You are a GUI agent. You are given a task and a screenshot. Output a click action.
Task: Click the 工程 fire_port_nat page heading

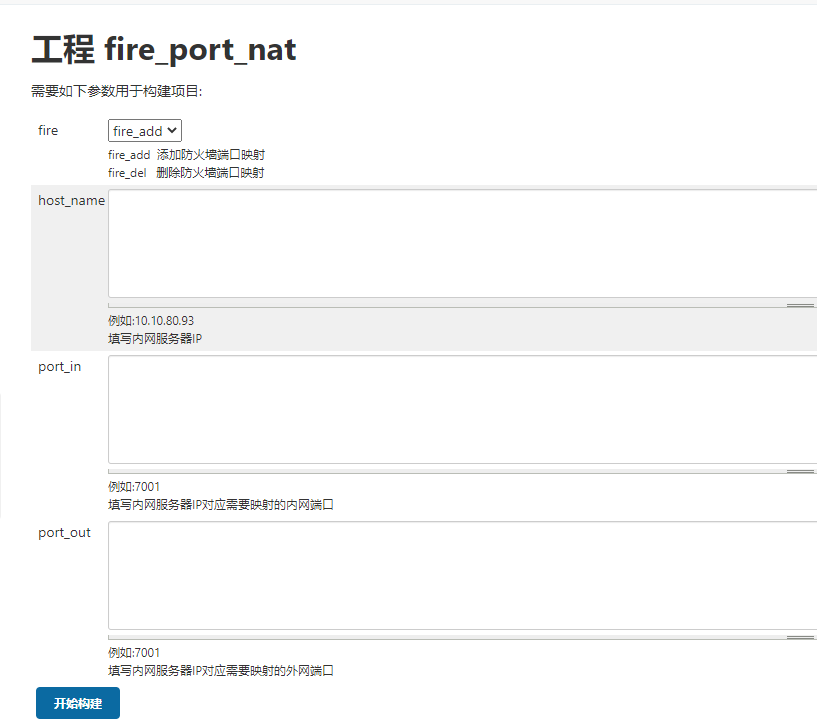pyautogui.click(x=164, y=49)
